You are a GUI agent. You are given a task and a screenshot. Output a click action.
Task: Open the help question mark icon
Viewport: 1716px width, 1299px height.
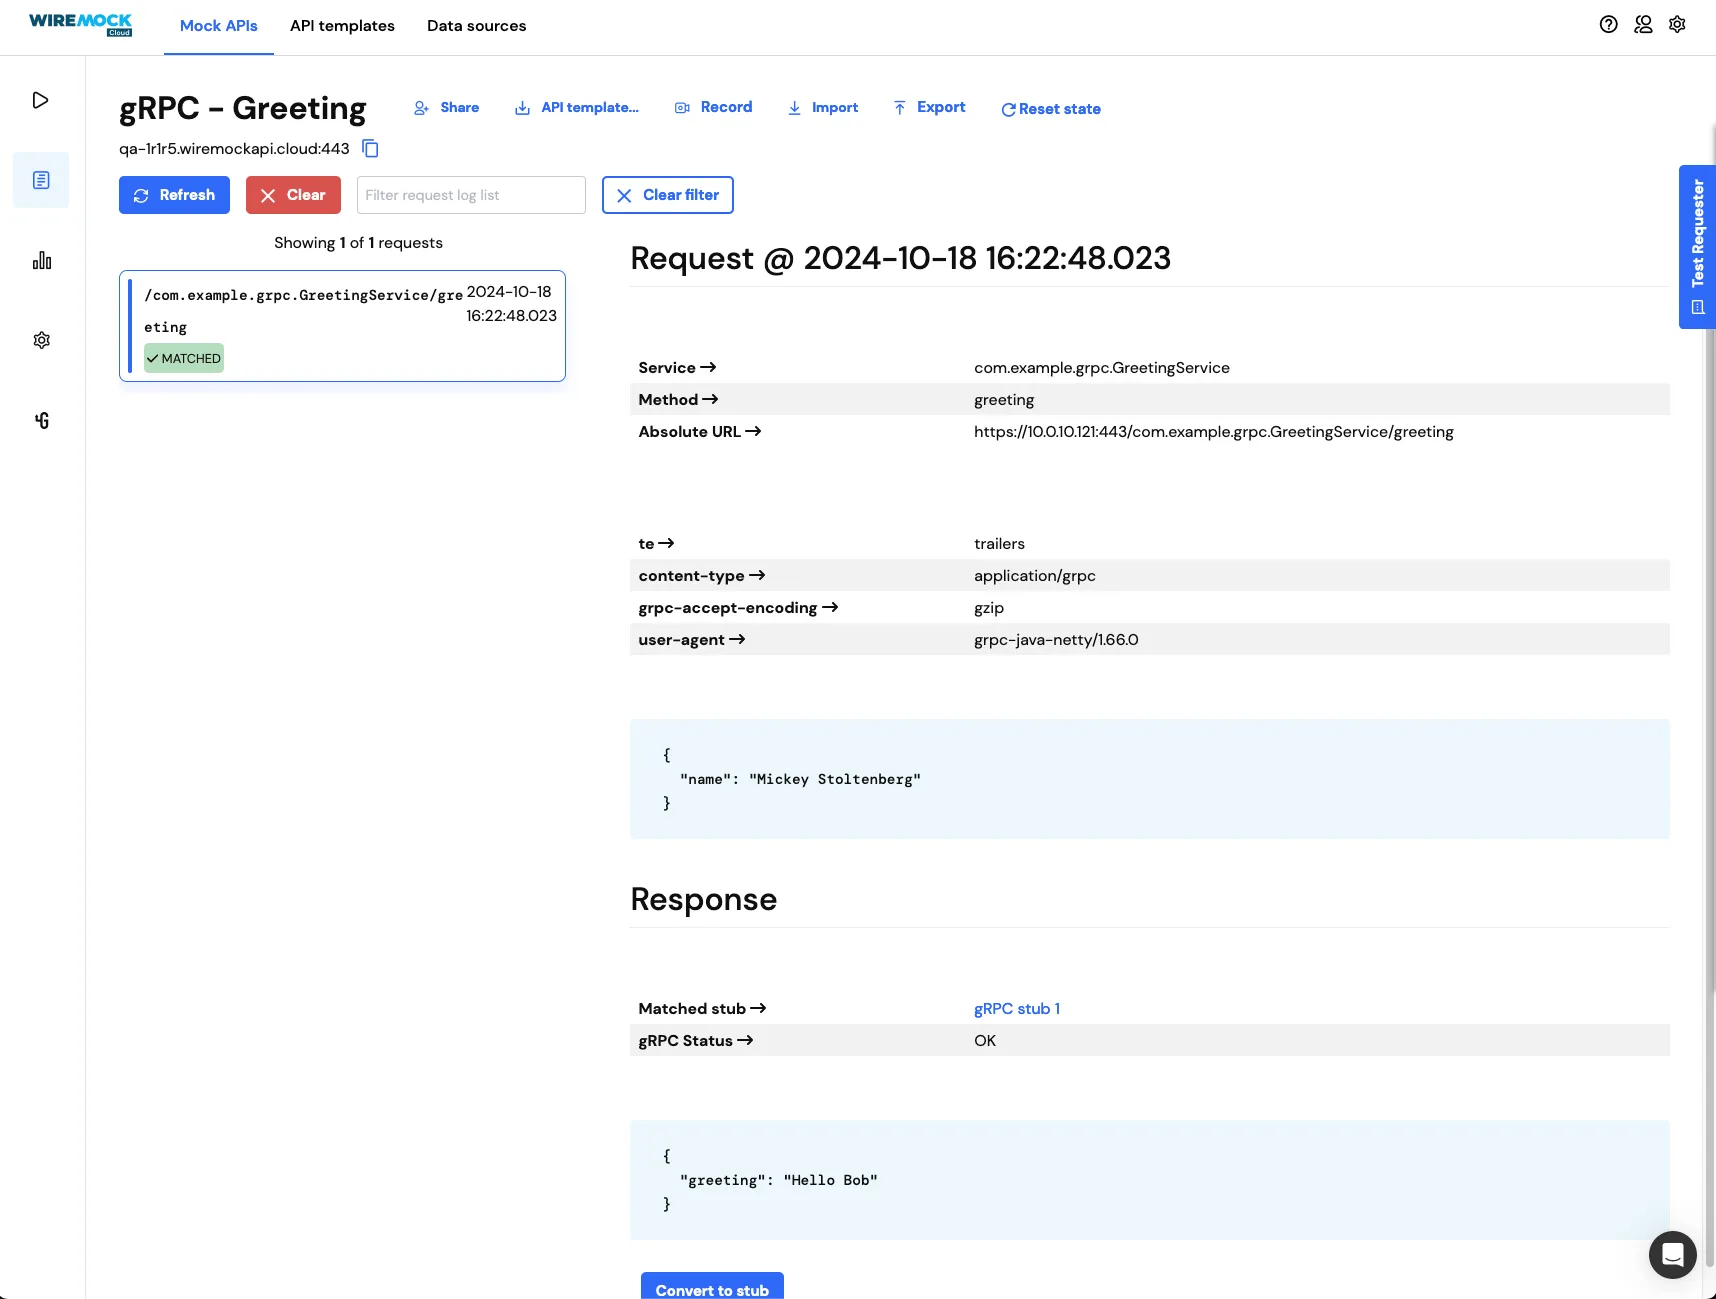pos(1608,25)
